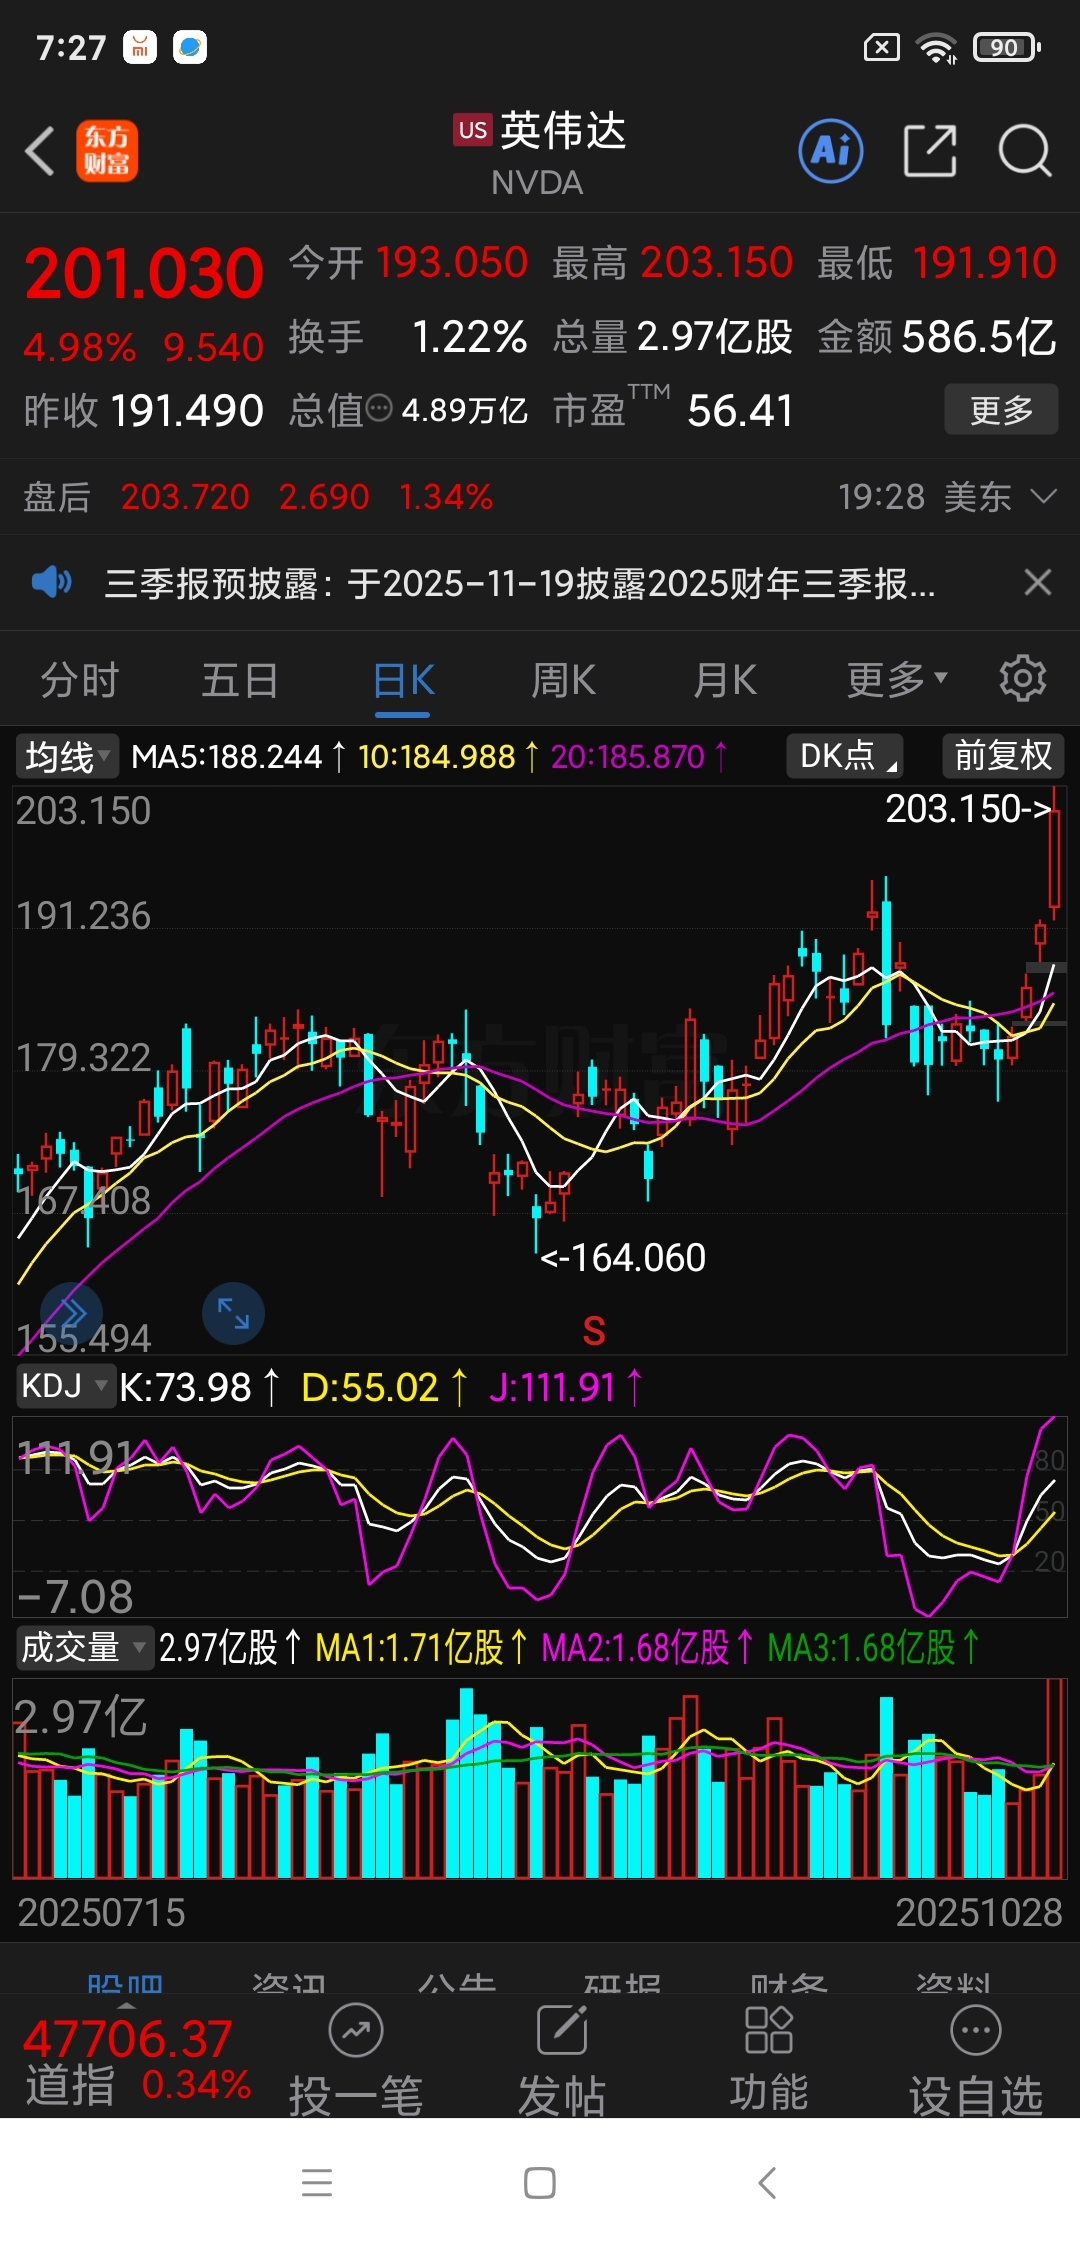Tap the double-arrow chart scroll icon
The image size is (1080, 2248).
click(71, 1312)
